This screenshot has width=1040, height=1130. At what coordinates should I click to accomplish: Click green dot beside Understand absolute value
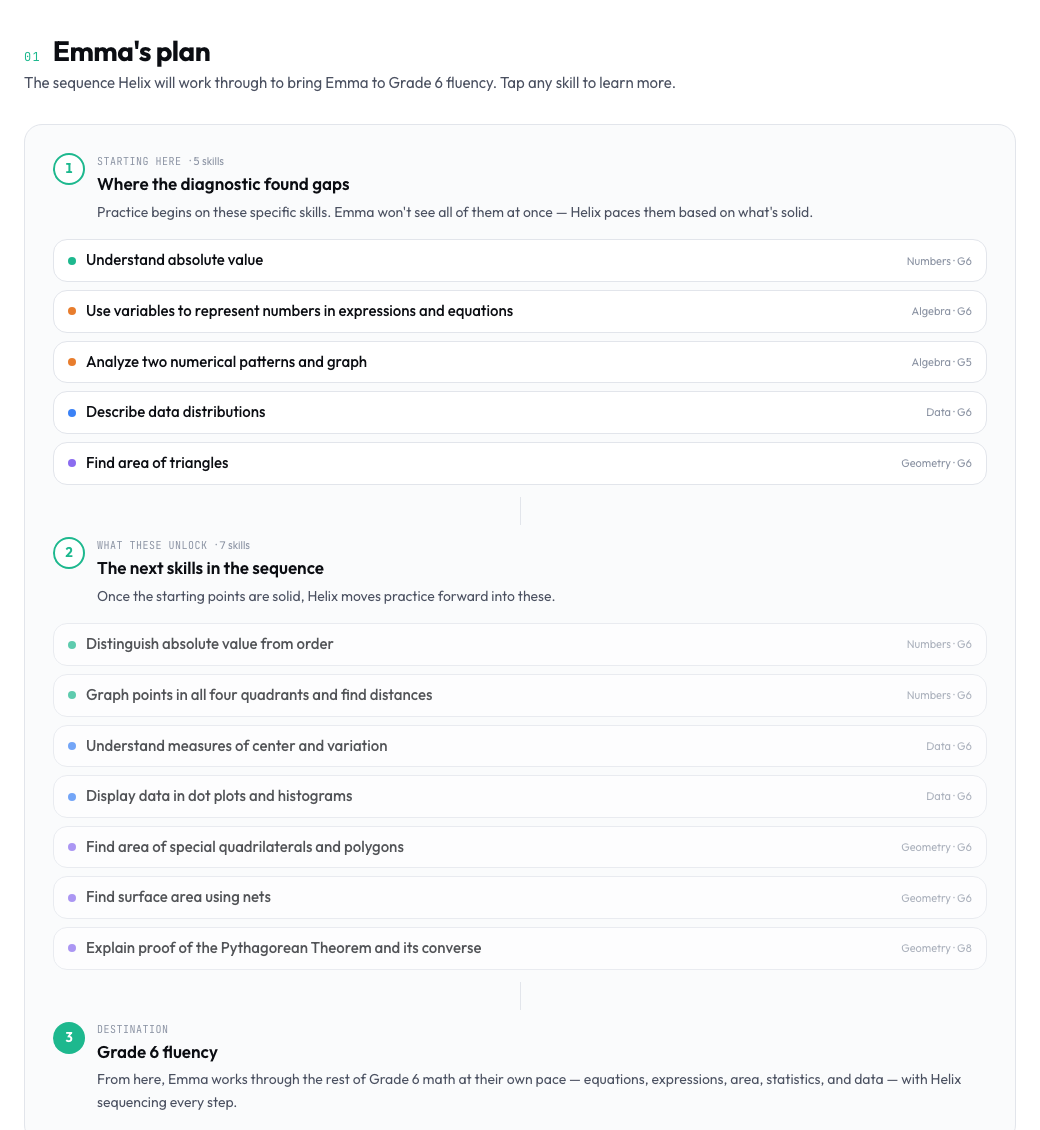point(72,261)
